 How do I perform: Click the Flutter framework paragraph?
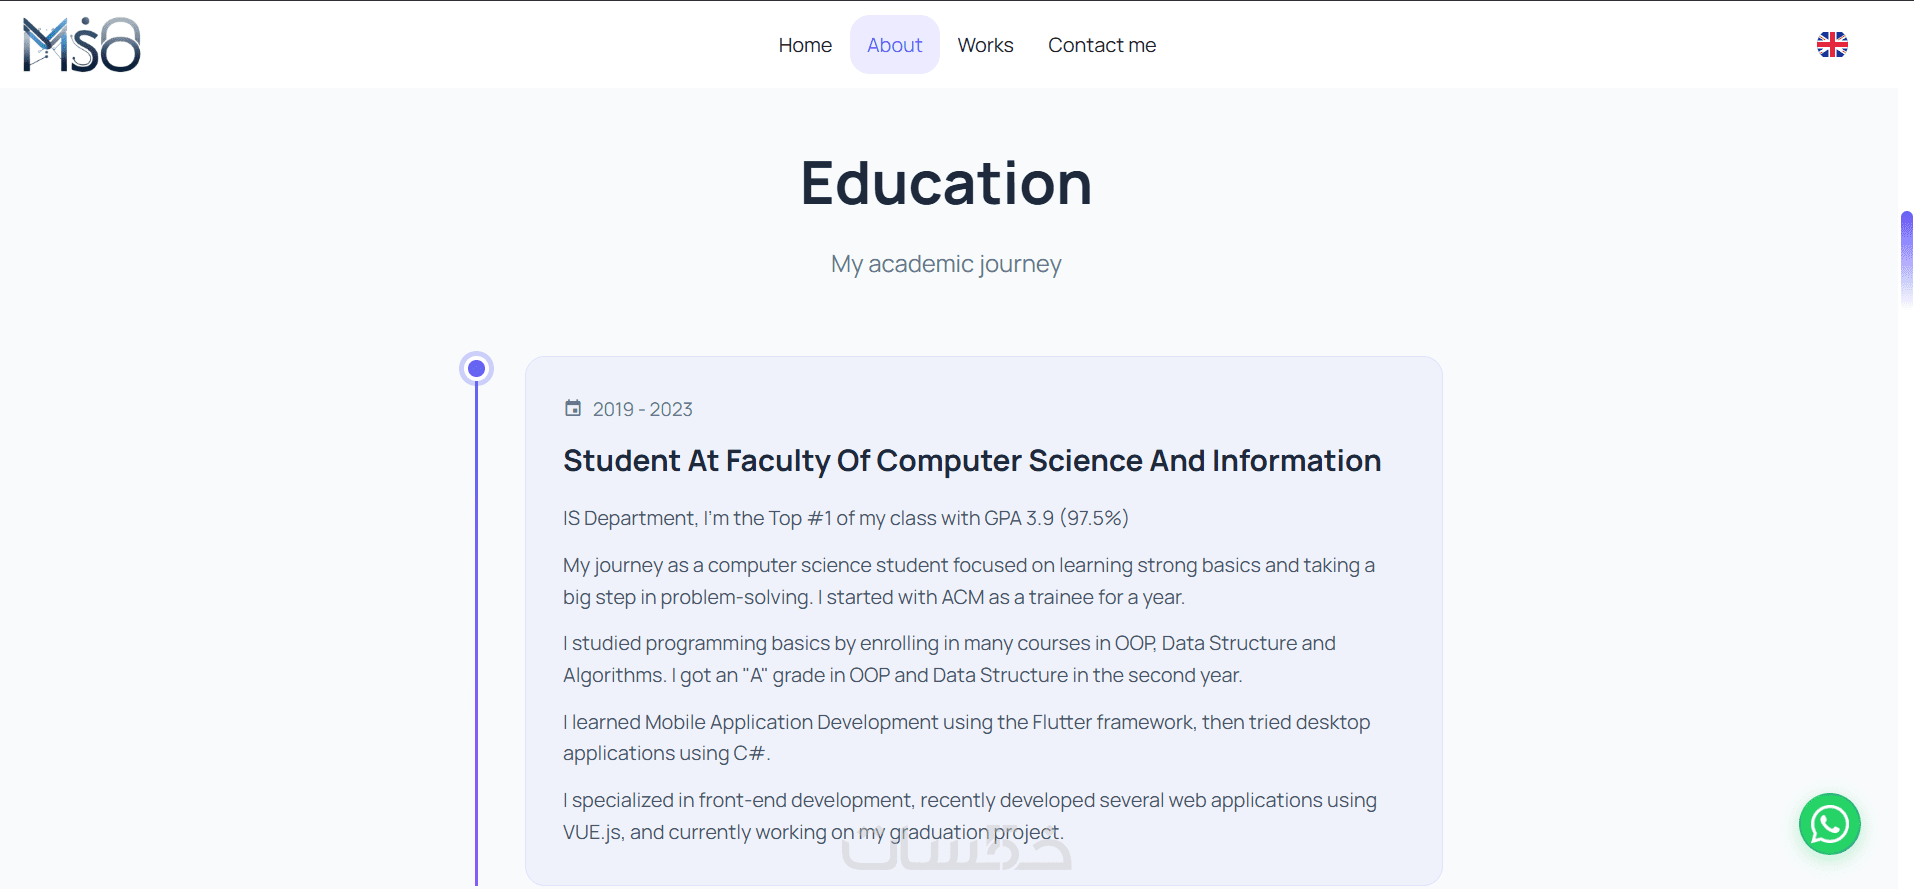[965, 737]
